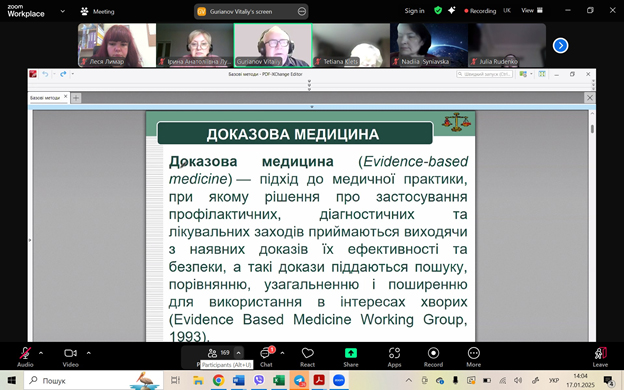Unmute microphone with the Audio button
Image resolution: width=624 pixels, height=390 pixels.
tap(25, 356)
